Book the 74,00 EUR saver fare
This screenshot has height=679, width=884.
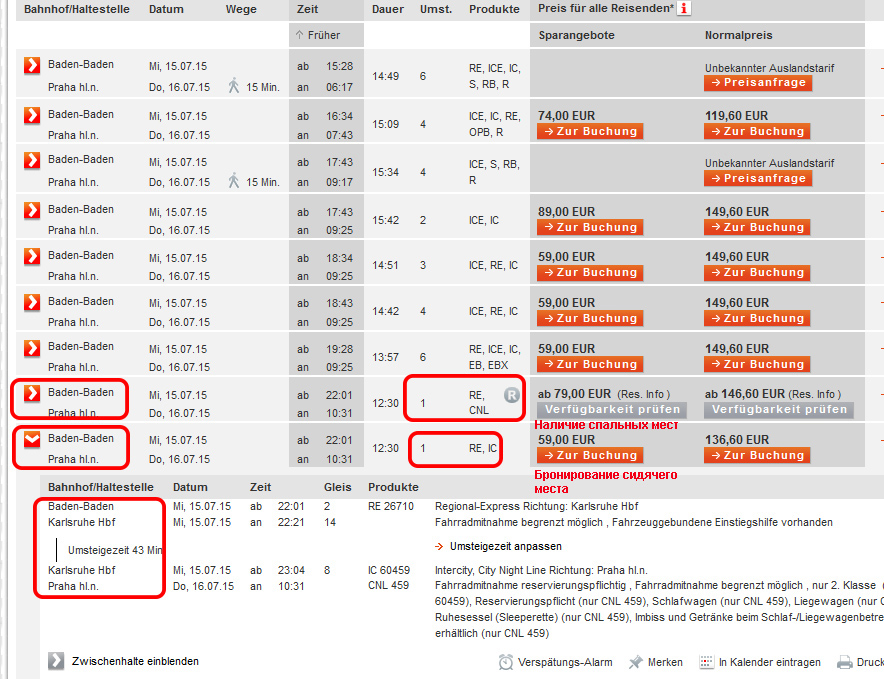[x=590, y=131]
